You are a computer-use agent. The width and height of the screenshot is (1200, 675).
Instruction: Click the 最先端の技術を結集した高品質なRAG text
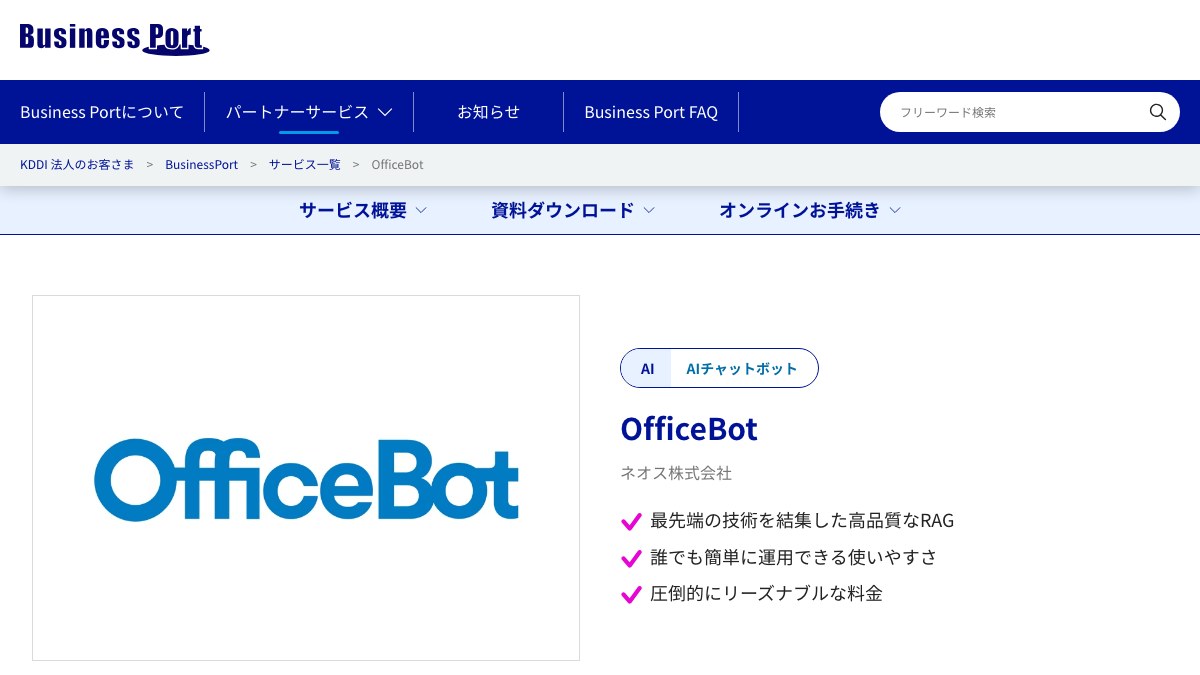coord(802,521)
